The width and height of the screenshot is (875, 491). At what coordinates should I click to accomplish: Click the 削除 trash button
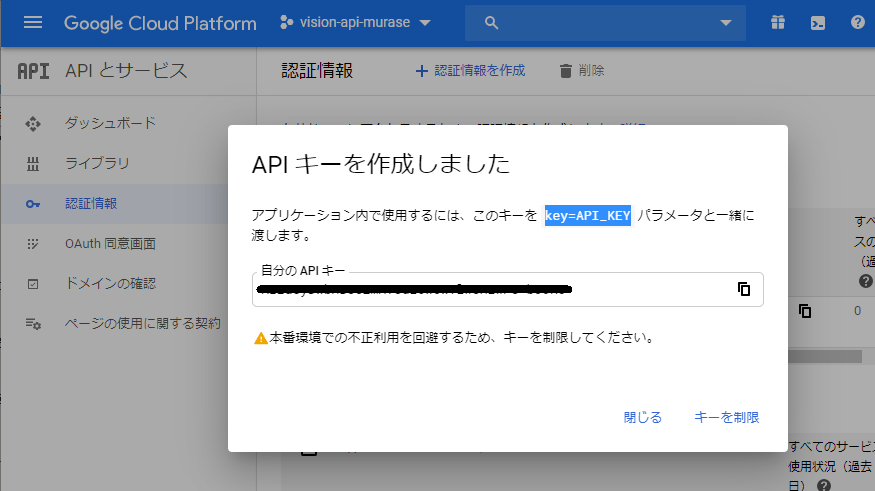582,71
